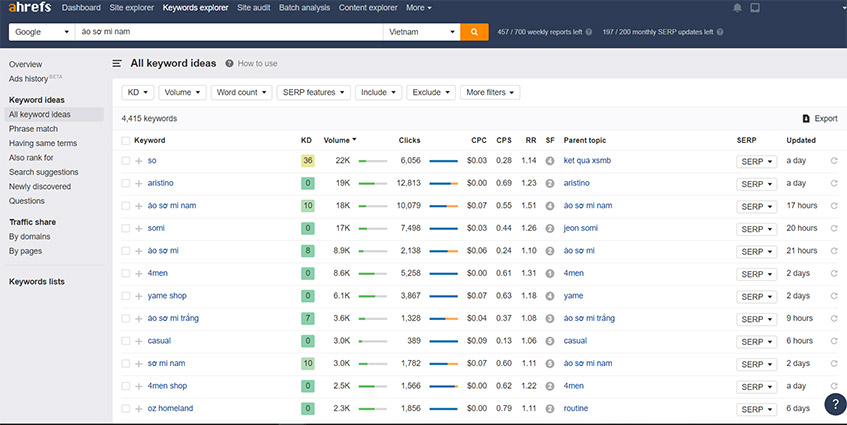Add keyword 'aristino' with plus icon
847x425 pixels.
[139, 184]
